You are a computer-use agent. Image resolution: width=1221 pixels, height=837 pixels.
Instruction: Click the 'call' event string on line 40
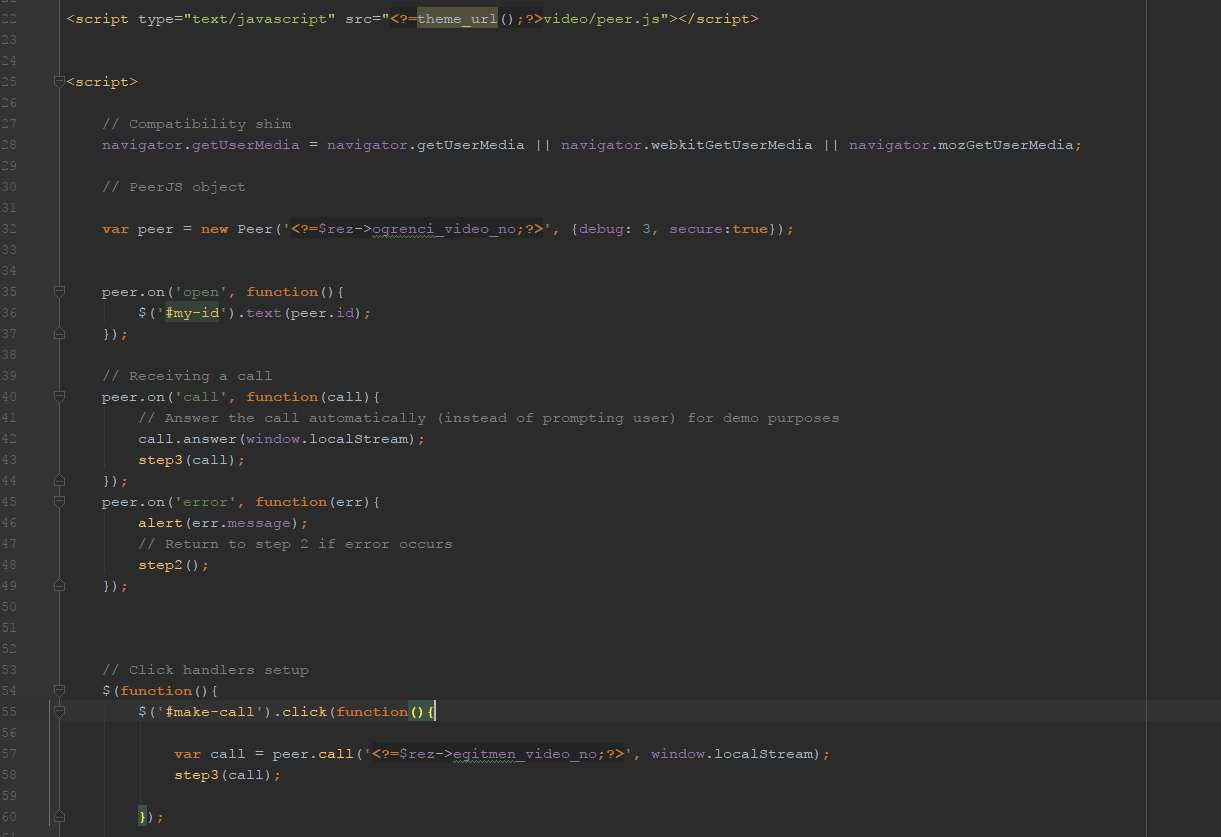pos(201,397)
